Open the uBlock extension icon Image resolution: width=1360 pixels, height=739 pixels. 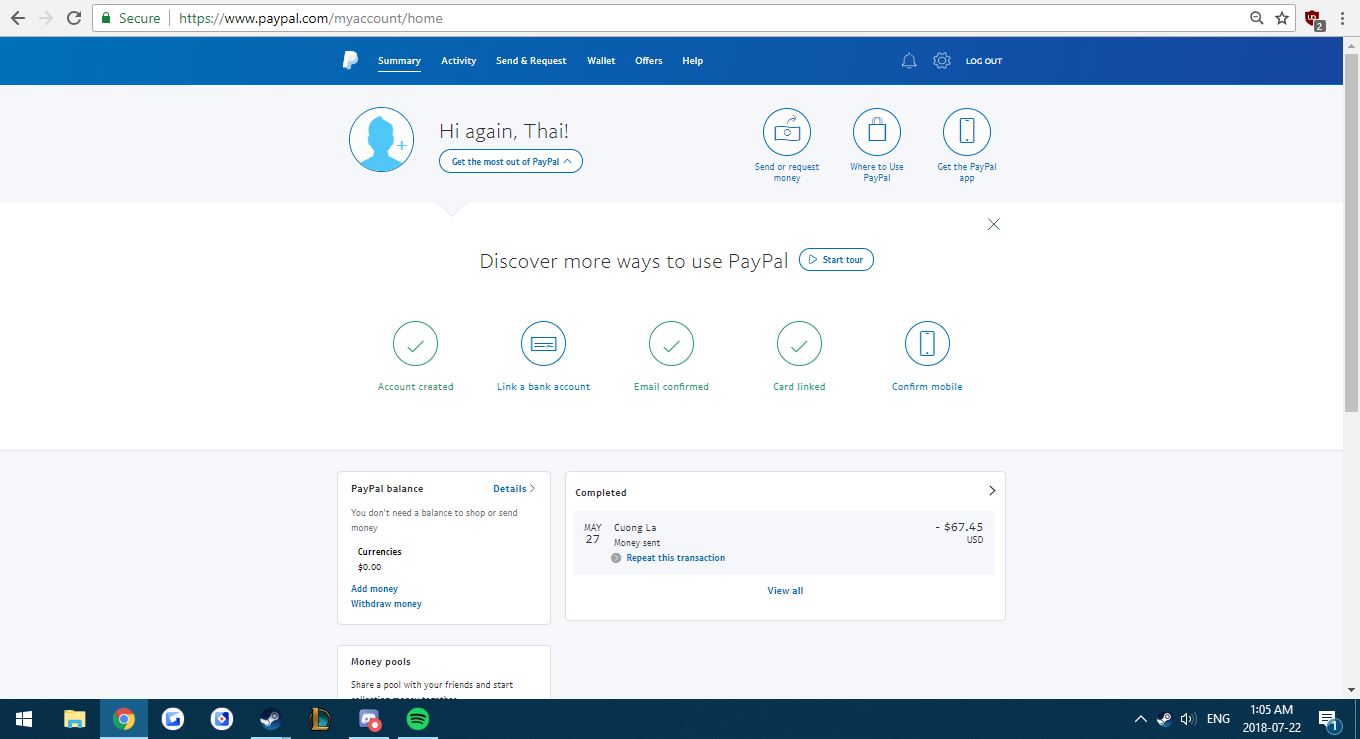point(1314,19)
